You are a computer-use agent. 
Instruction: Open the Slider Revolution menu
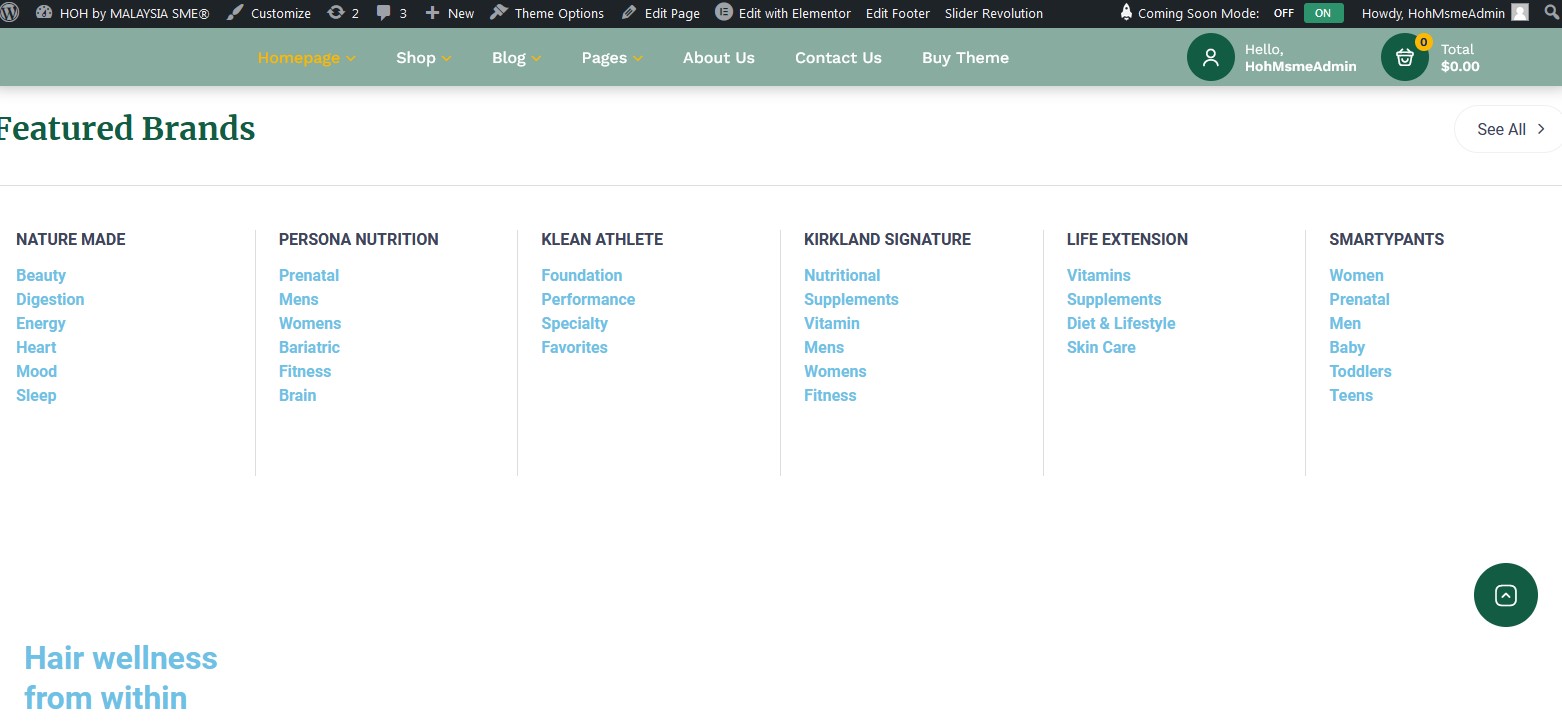pyautogui.click(x=994, y=13)
